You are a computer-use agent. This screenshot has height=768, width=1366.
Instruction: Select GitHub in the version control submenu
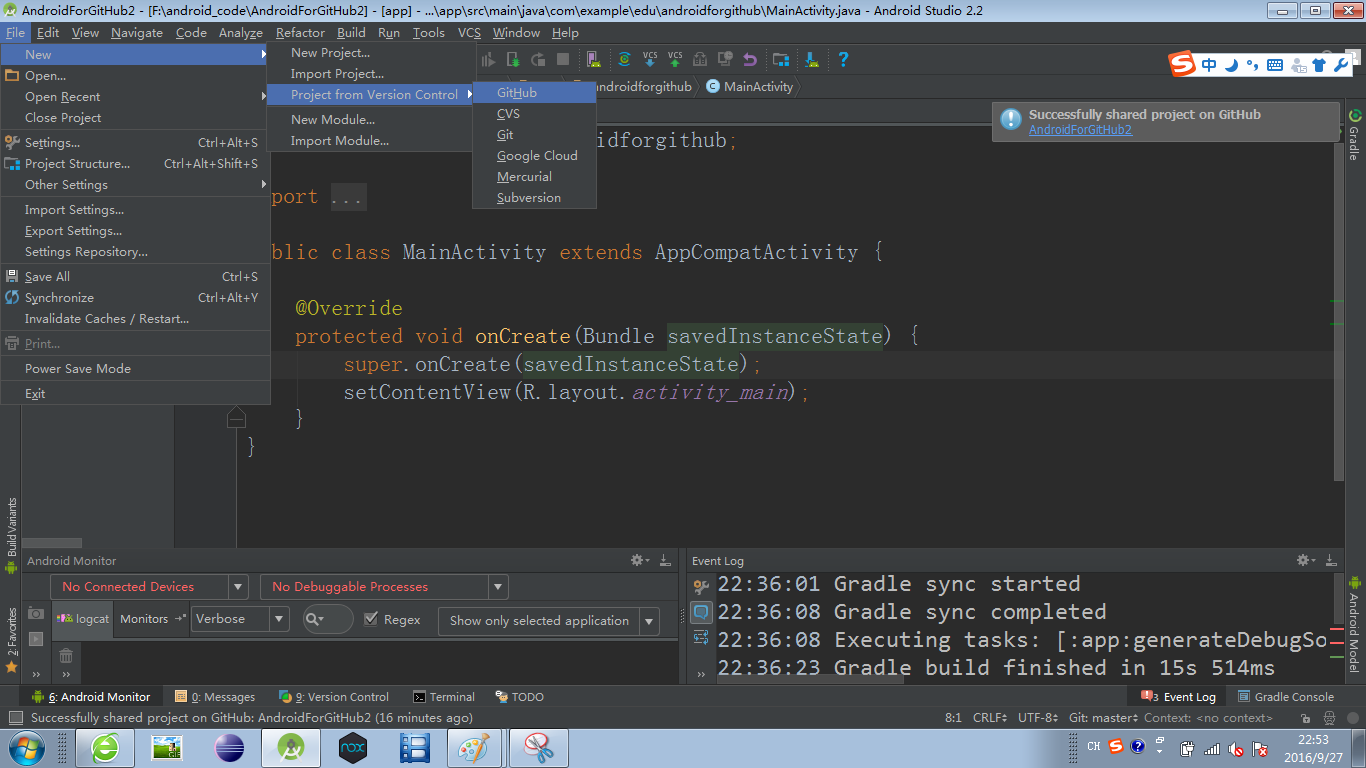pyautogui.click(x=535, y=93)
